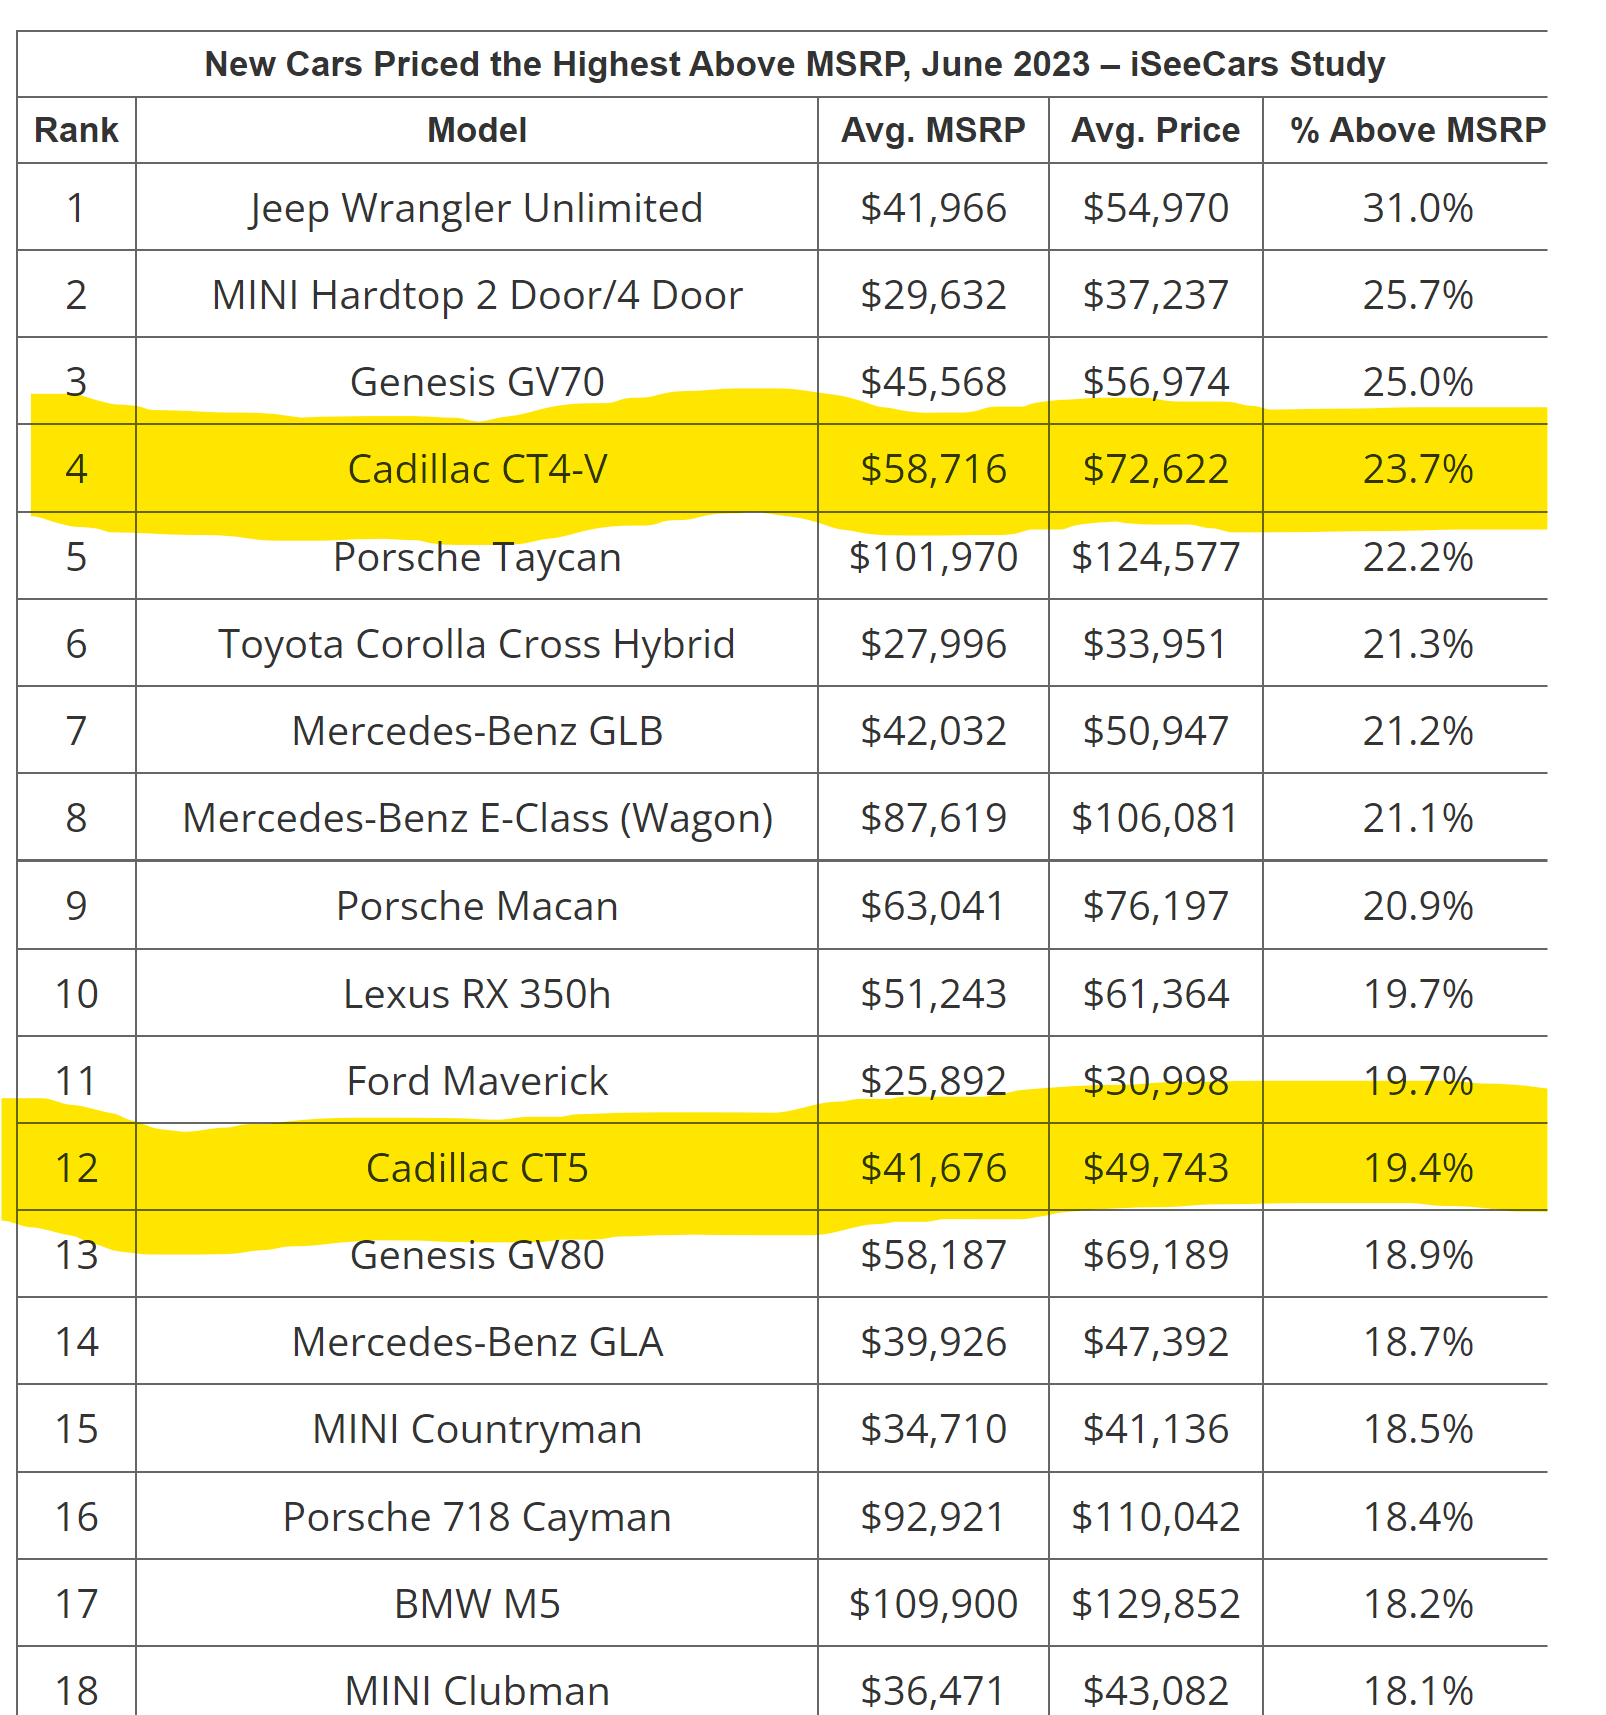This screenshot has width=1606, height=1715.
Task: Select the Avg. Price column header
Action: pyautogui.click(x=1155, y=130)
